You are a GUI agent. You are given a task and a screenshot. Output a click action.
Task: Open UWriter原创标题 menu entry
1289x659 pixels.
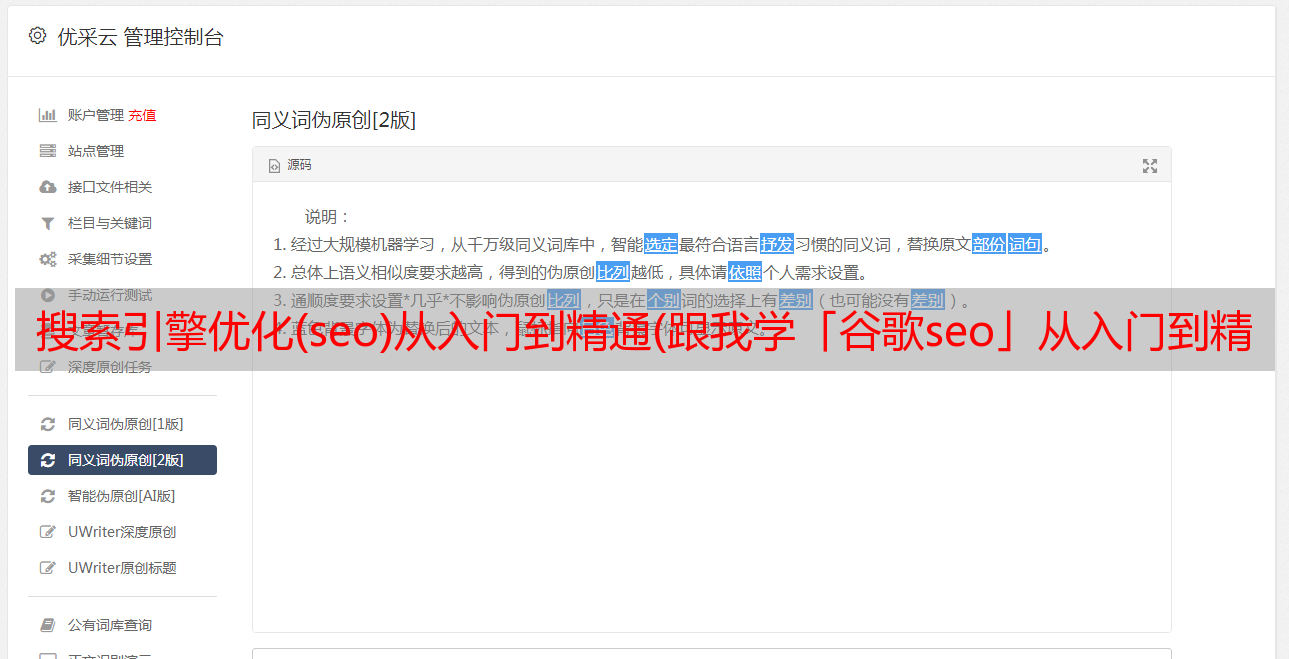click(x=122, y=568)
